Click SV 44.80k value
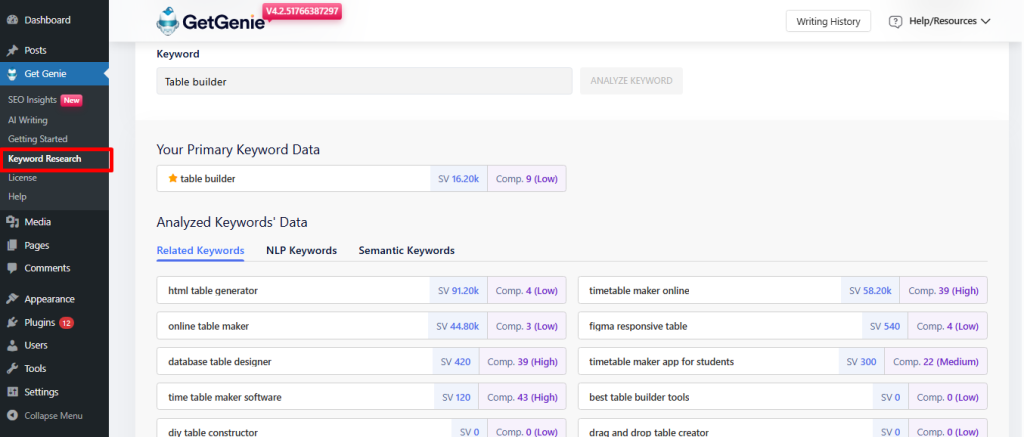Screen dimensions: 1024x437 [x=458, y=326]
